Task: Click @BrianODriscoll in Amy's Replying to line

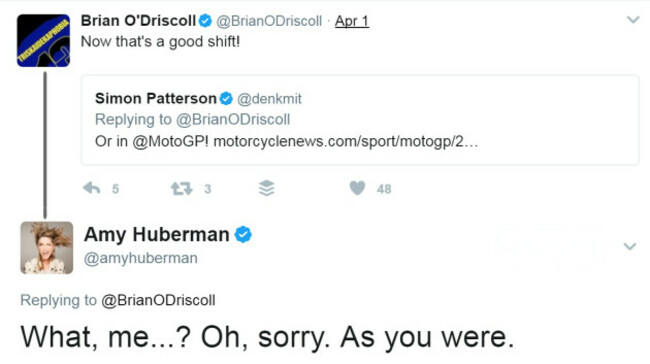Action: coord(158,300)
